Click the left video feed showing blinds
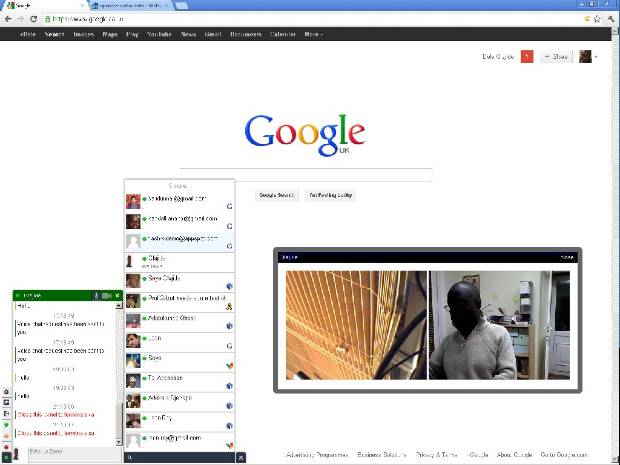Image resolution: width=620 pixels, height=465 pixels. click(x=356, y=325)
